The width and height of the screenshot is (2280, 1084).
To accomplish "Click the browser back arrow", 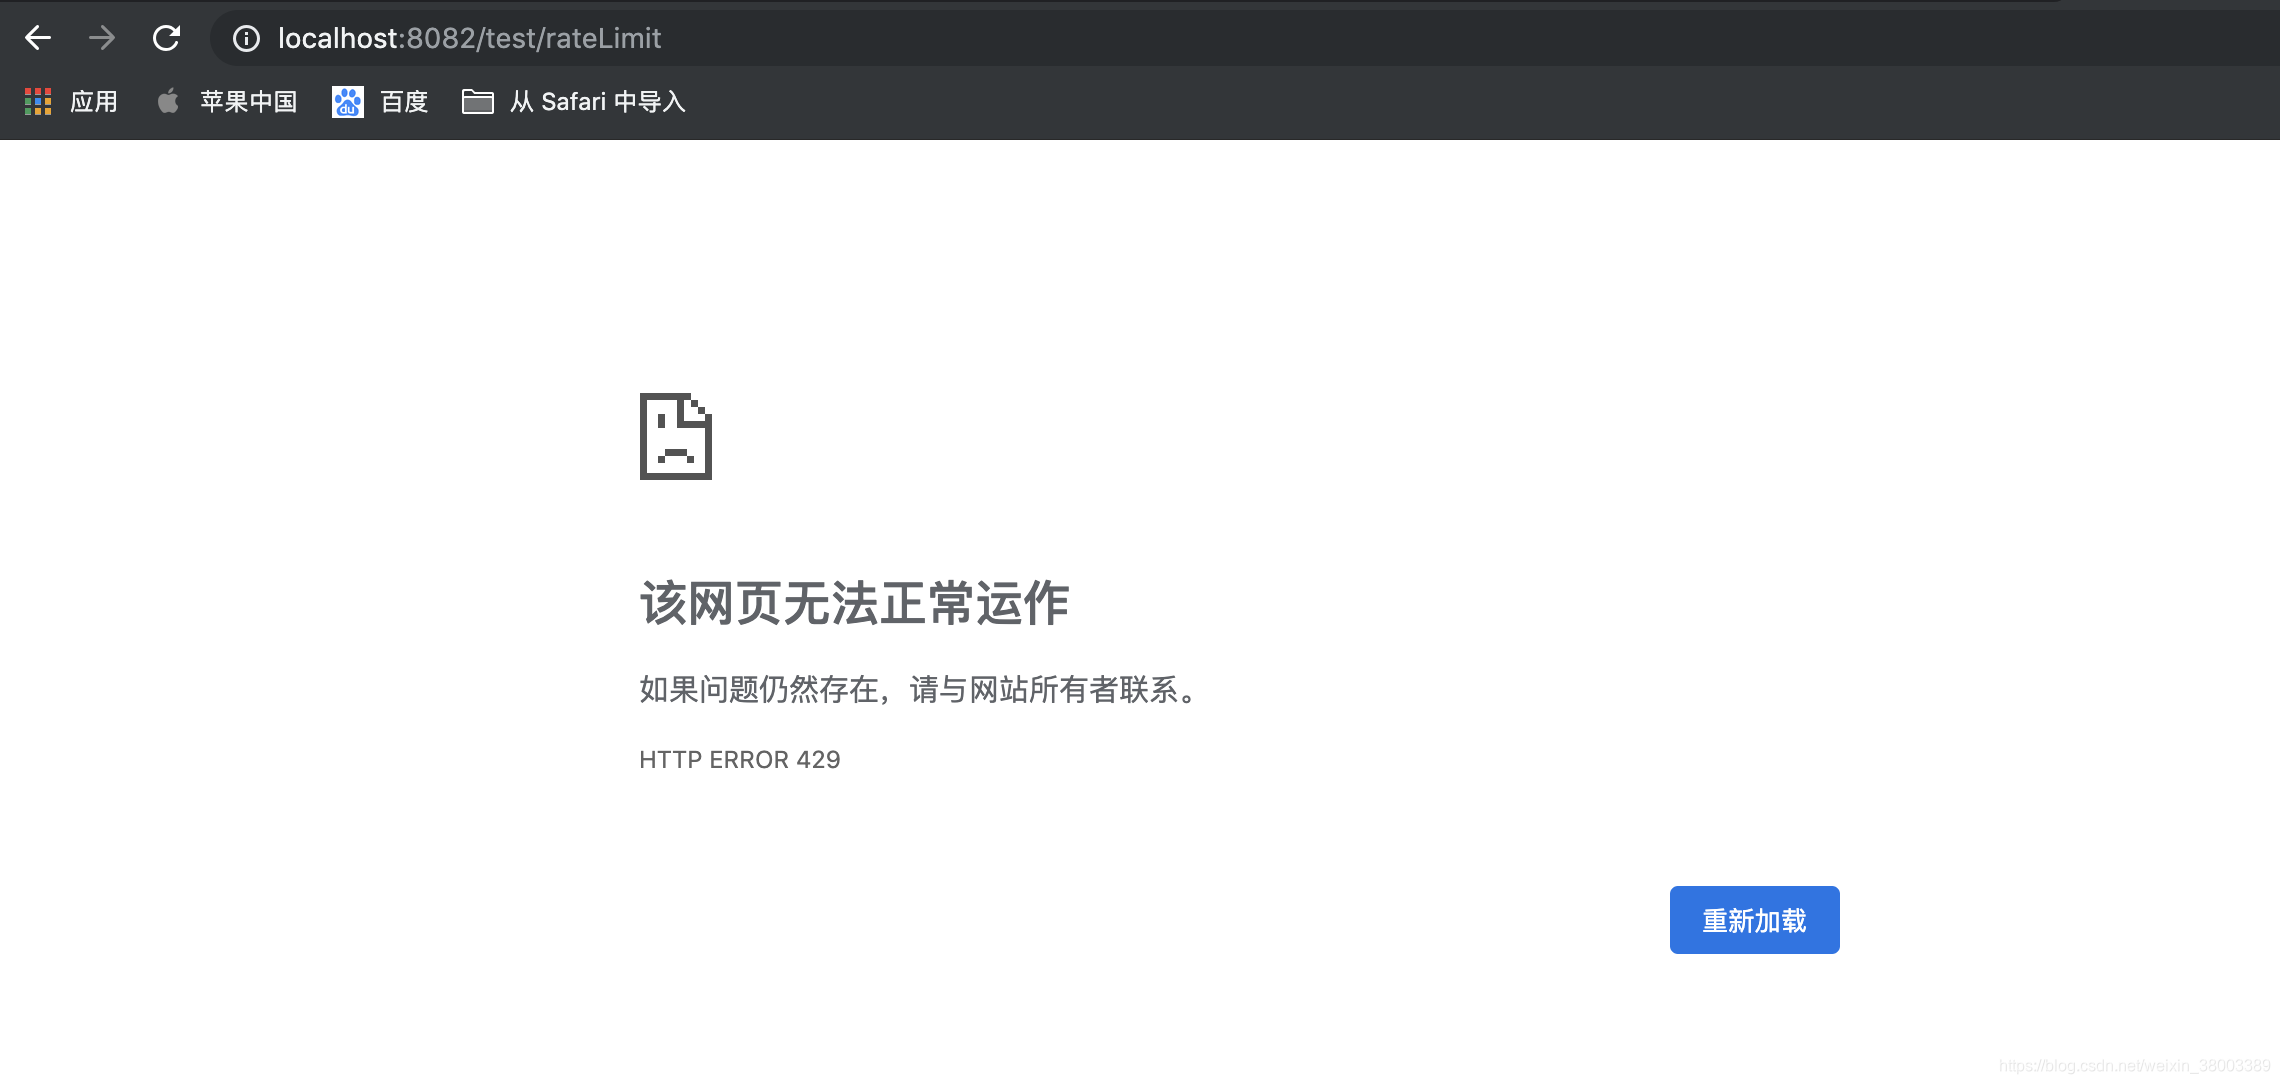I will click(38, 38).
